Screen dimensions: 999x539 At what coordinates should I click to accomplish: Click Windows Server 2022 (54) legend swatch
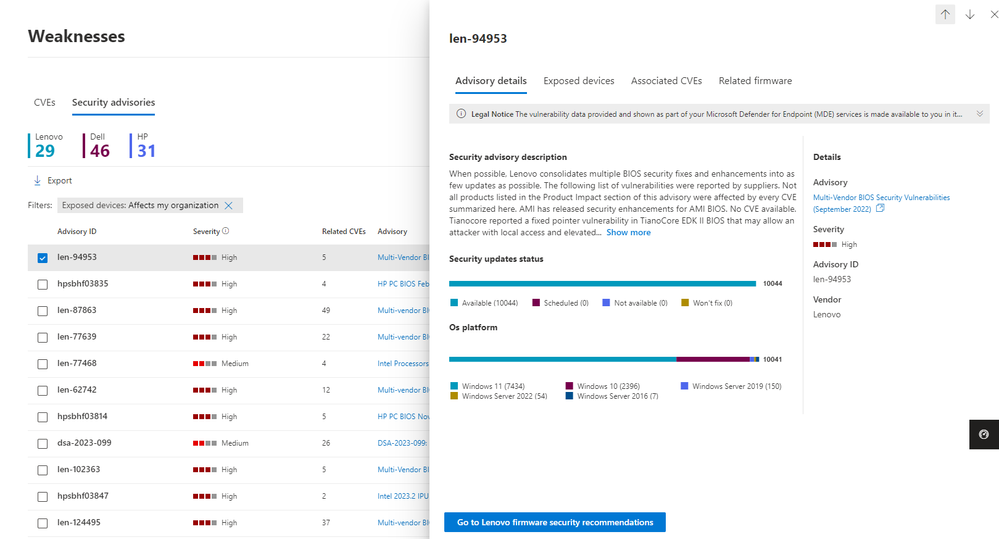pyautogui.click(x=454, y=396)
